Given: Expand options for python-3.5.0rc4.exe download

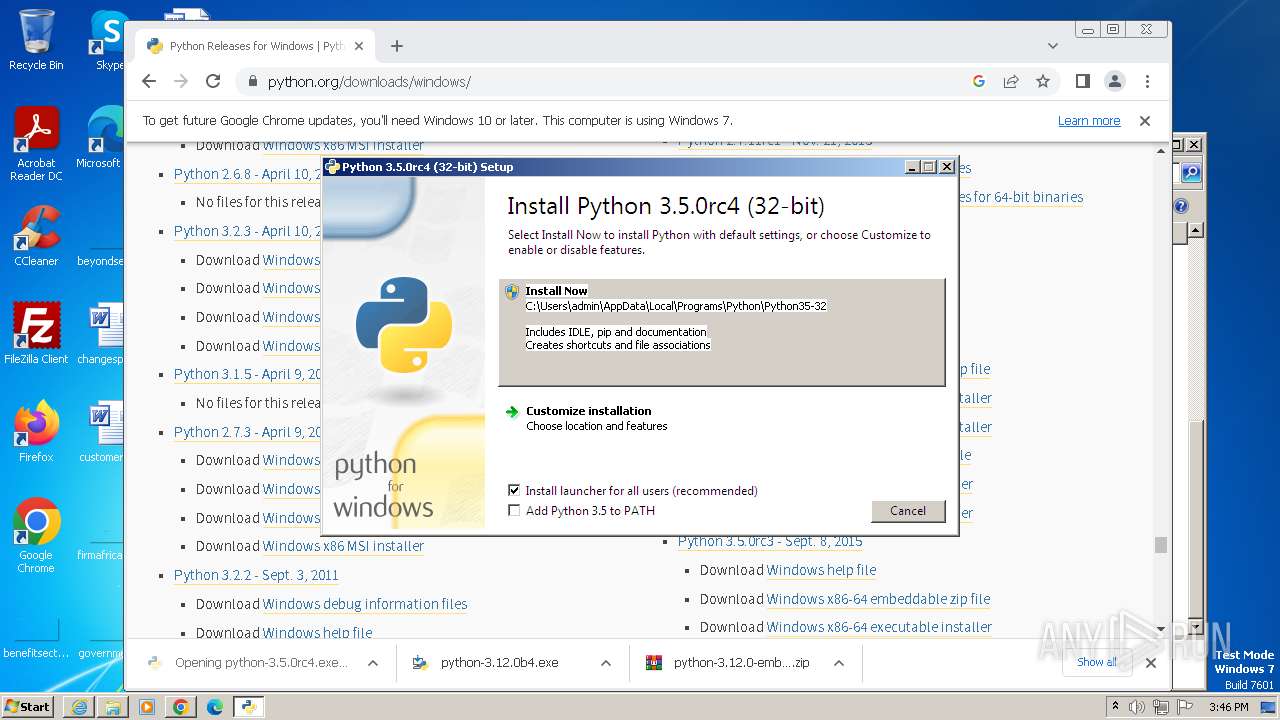Looking at the screenshot, I should pos(372,663).
